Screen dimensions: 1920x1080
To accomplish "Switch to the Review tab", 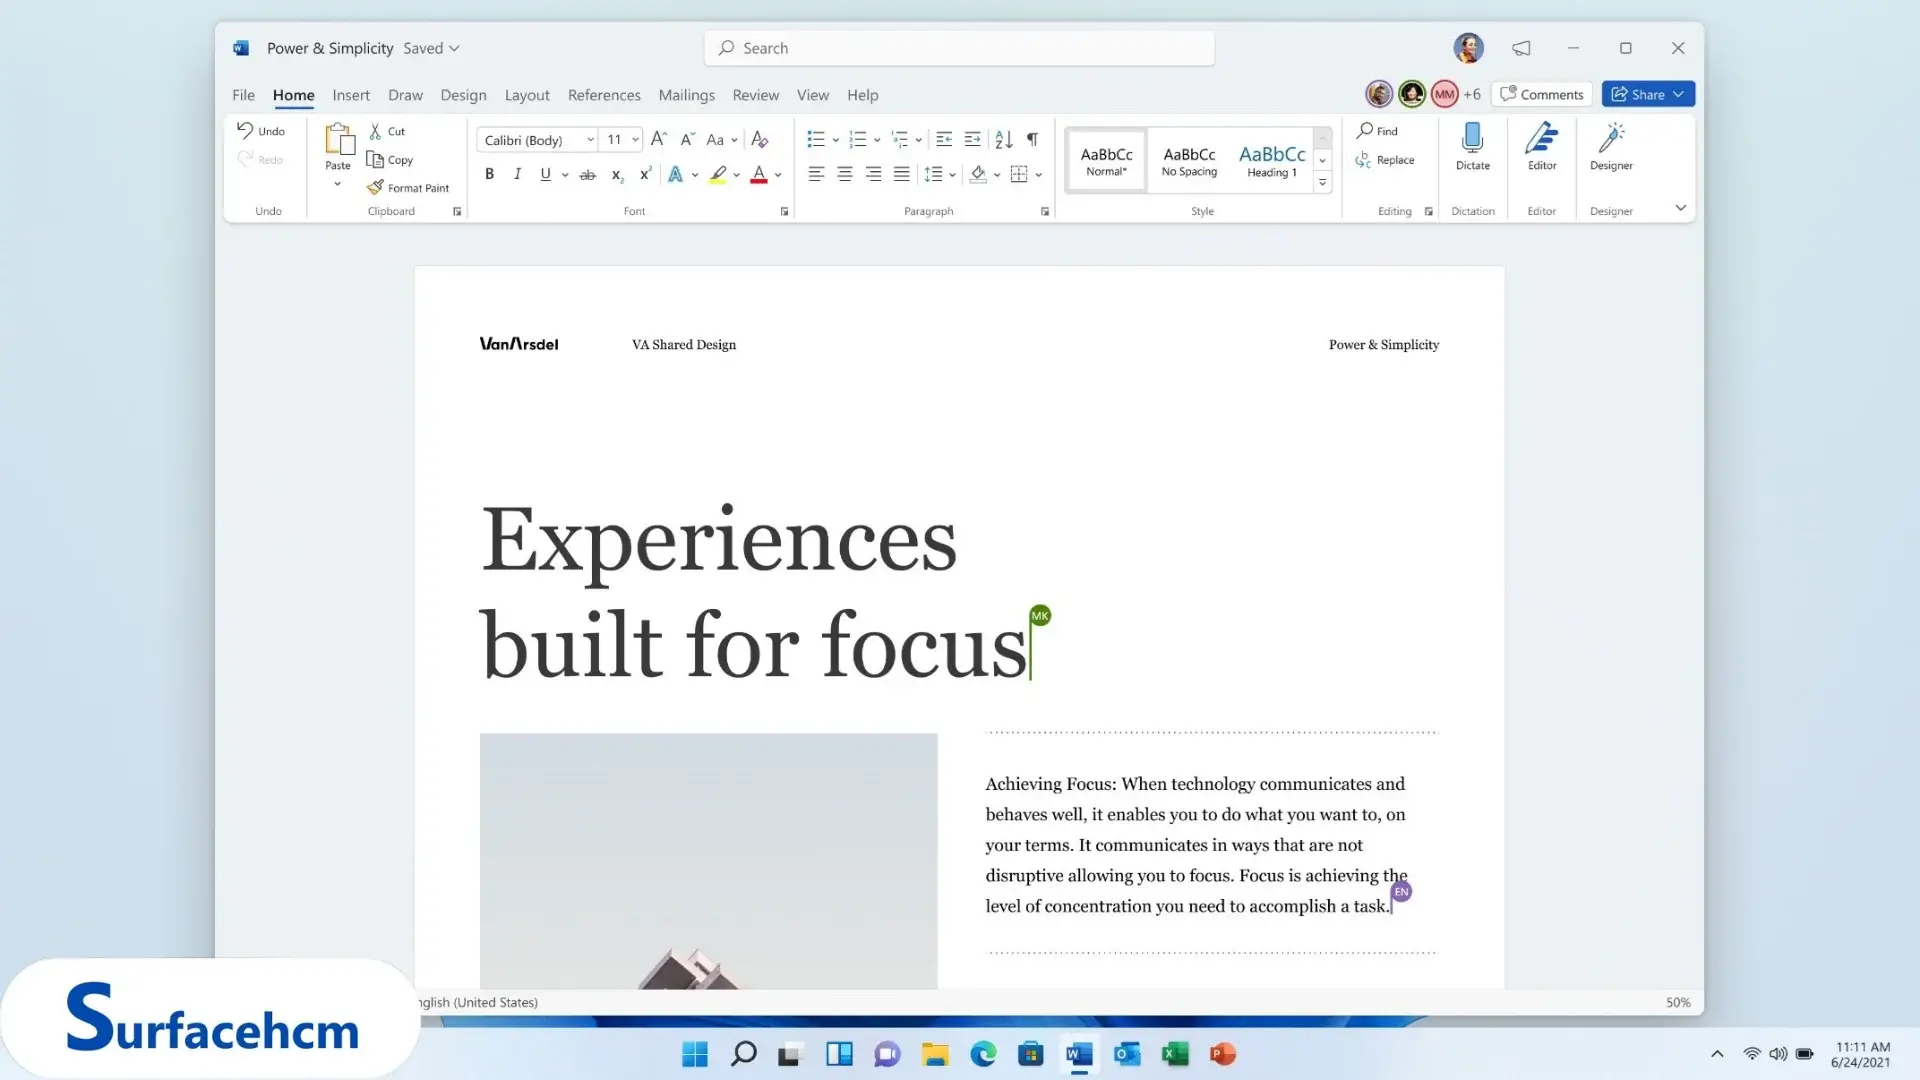I will coord(755,95).
